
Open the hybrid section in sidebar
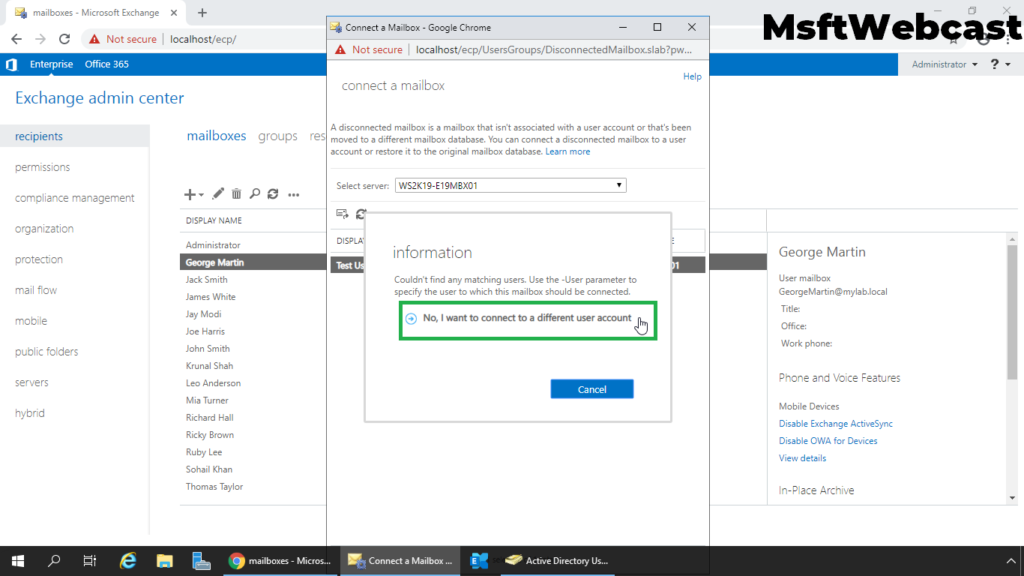coord(30,413)
